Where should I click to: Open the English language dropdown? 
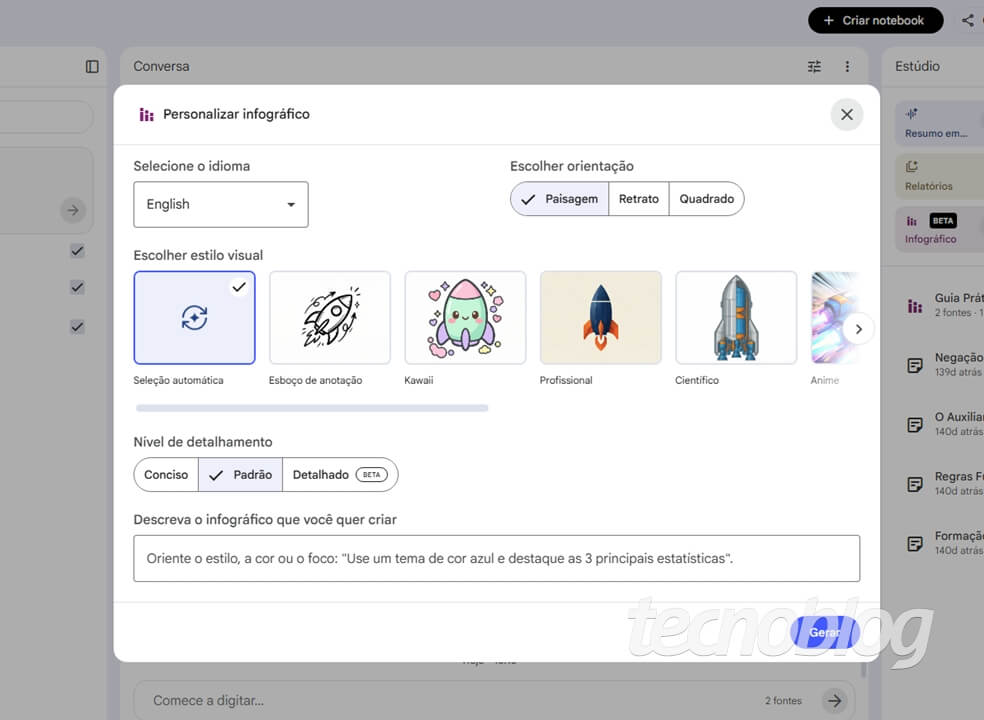(x=220, y=204)
